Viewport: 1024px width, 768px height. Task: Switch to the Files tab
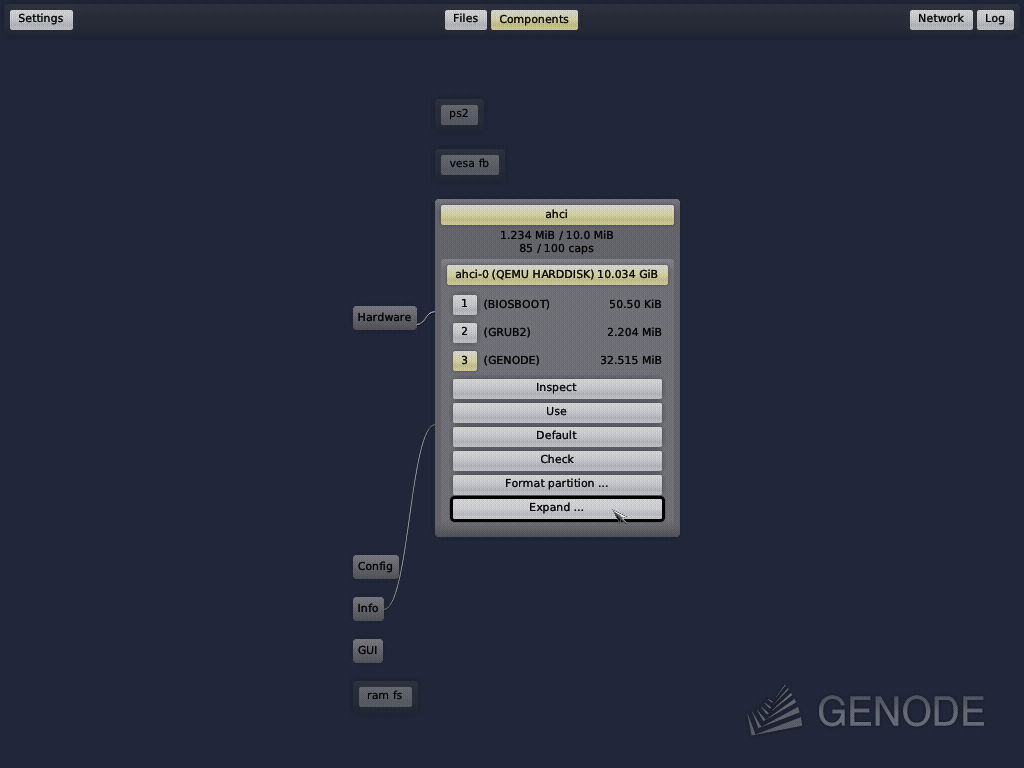coord(465,18)
